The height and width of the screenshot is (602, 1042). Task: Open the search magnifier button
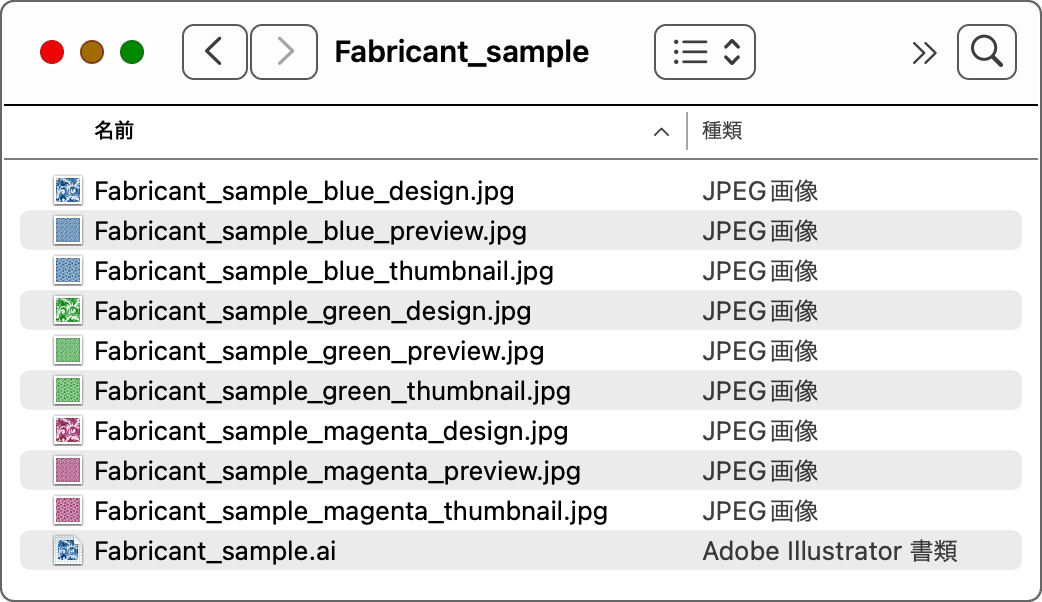[x=986, y=52]
